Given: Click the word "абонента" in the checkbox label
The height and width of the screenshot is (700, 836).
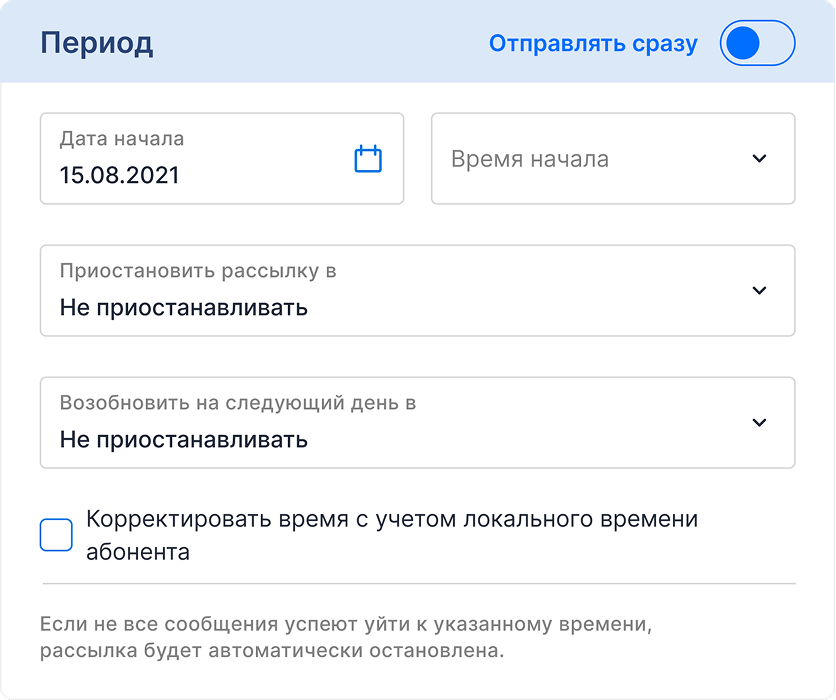Looking at the screenshot, I should point(138,552).
